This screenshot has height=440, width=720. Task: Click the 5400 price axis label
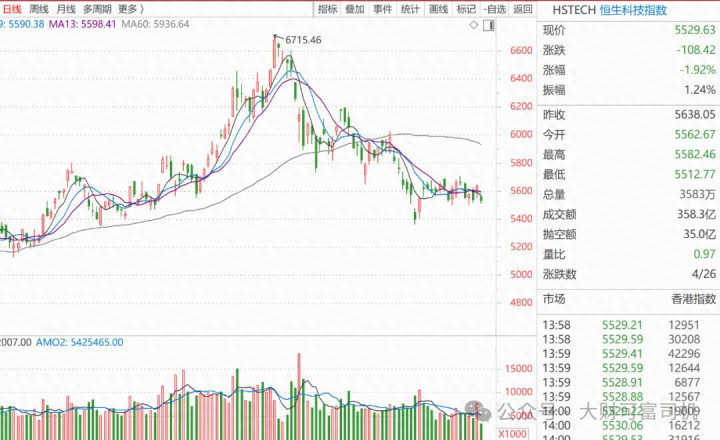coord(521,219)
